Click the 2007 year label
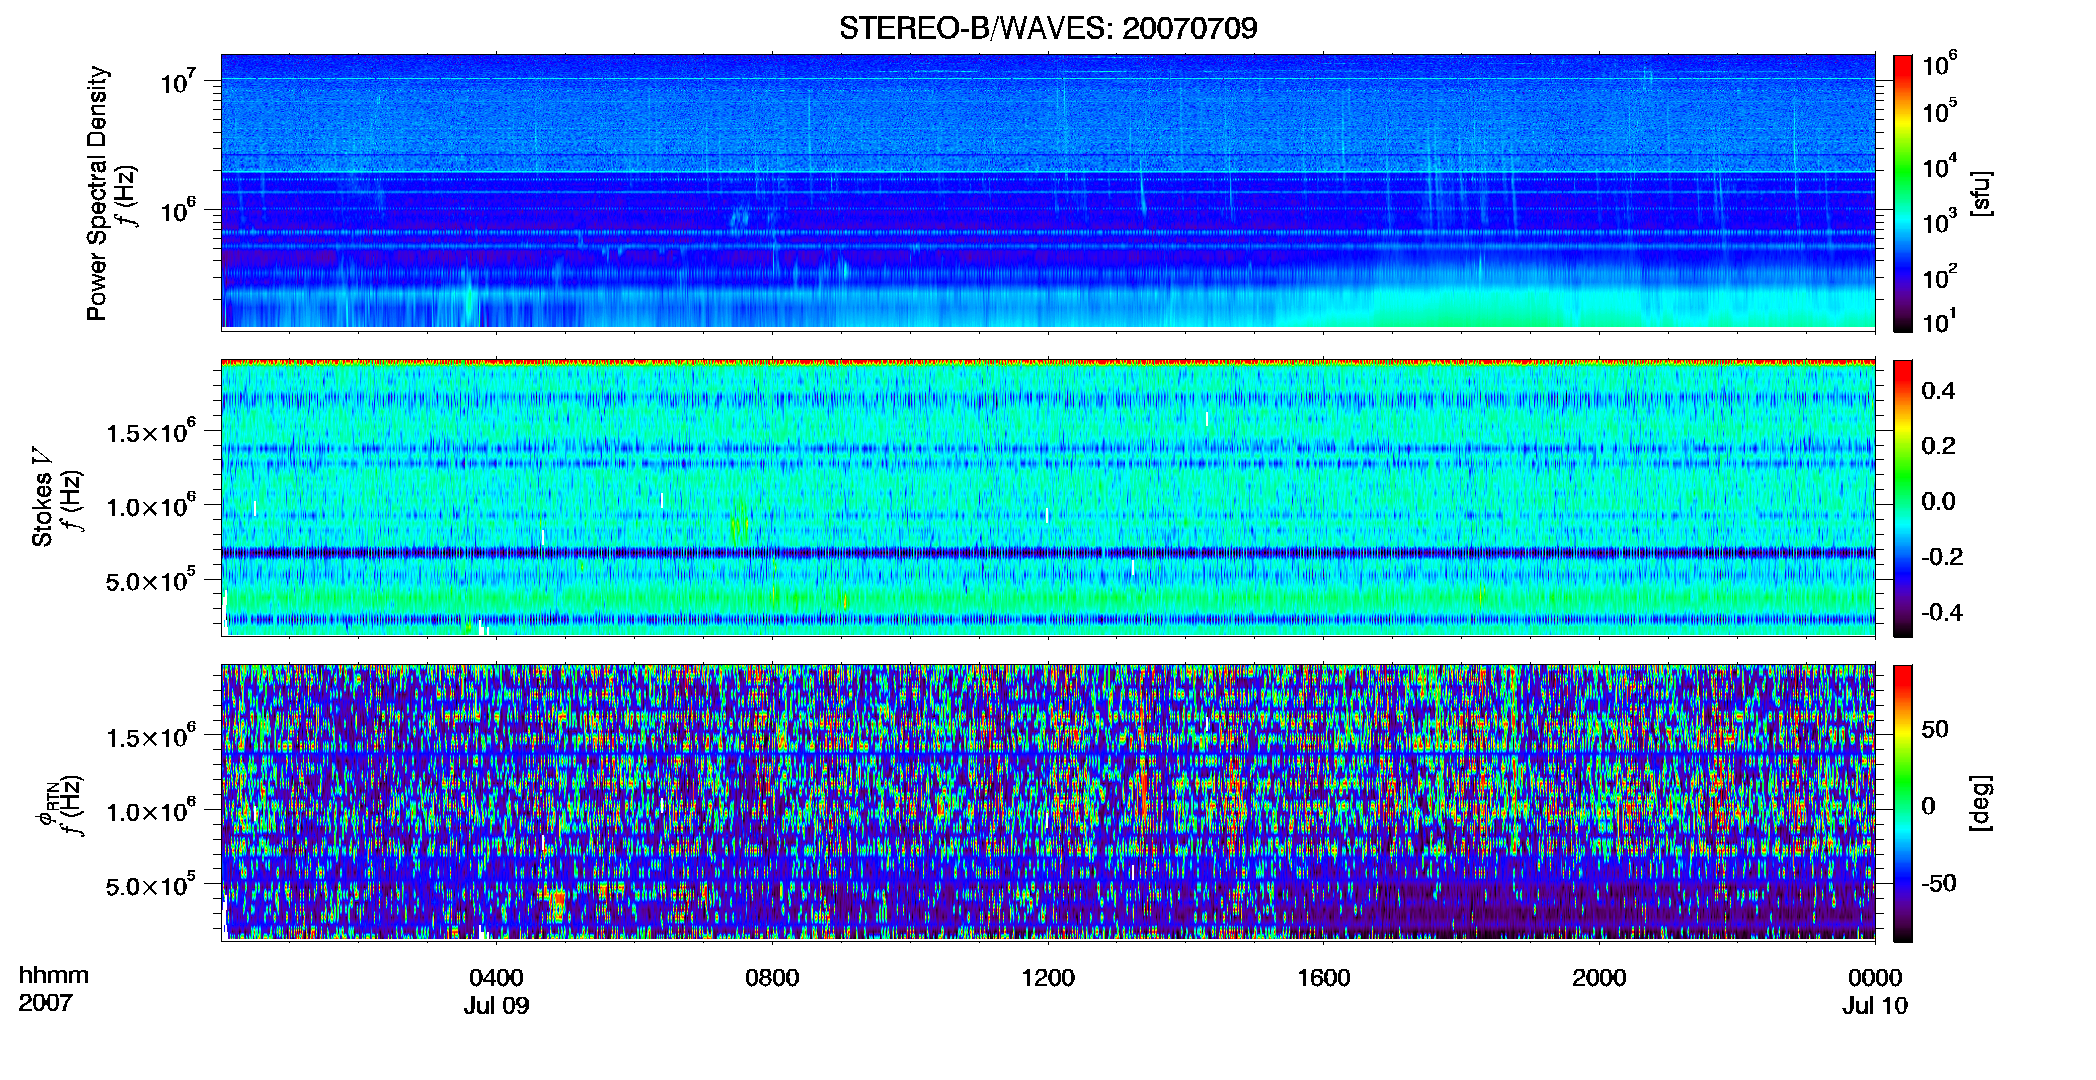The height and width of the screenshot is (1080, 2096). [x=46, y=1003]
